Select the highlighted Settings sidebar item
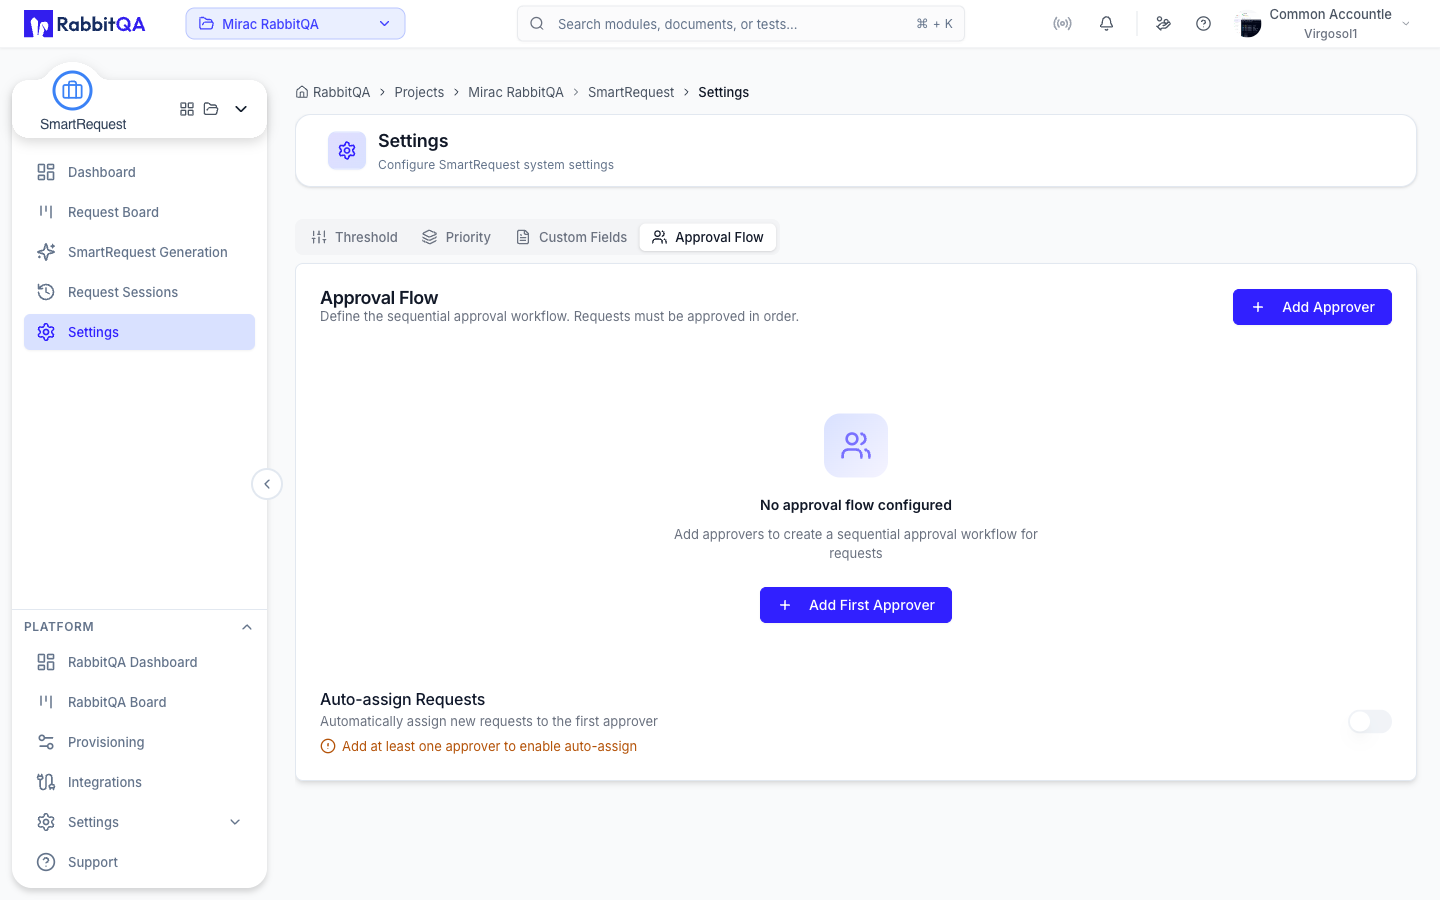 pos(139,332)
